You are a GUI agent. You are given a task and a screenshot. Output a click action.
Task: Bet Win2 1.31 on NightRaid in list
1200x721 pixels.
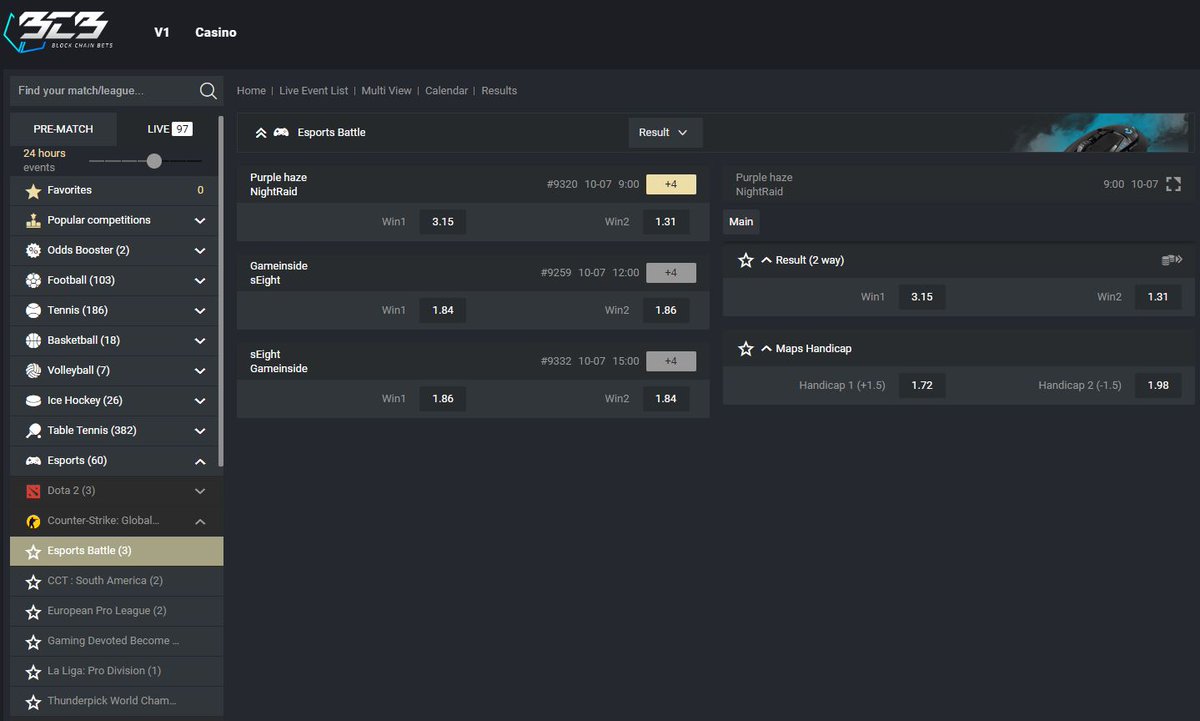[666, 222]
